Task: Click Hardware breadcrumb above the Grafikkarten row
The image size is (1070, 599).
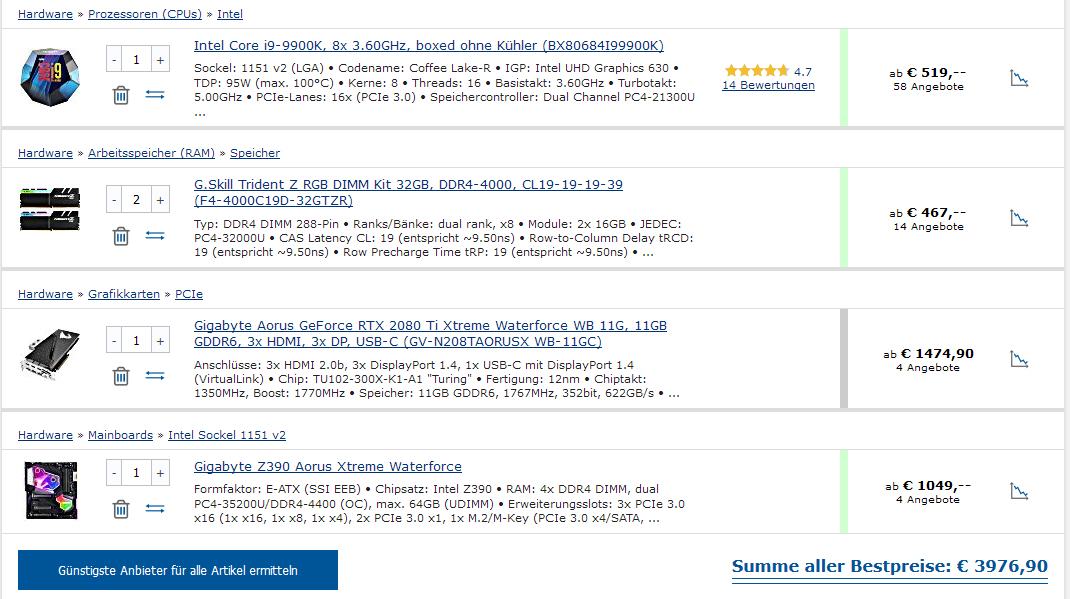Action: click(45, 294)
